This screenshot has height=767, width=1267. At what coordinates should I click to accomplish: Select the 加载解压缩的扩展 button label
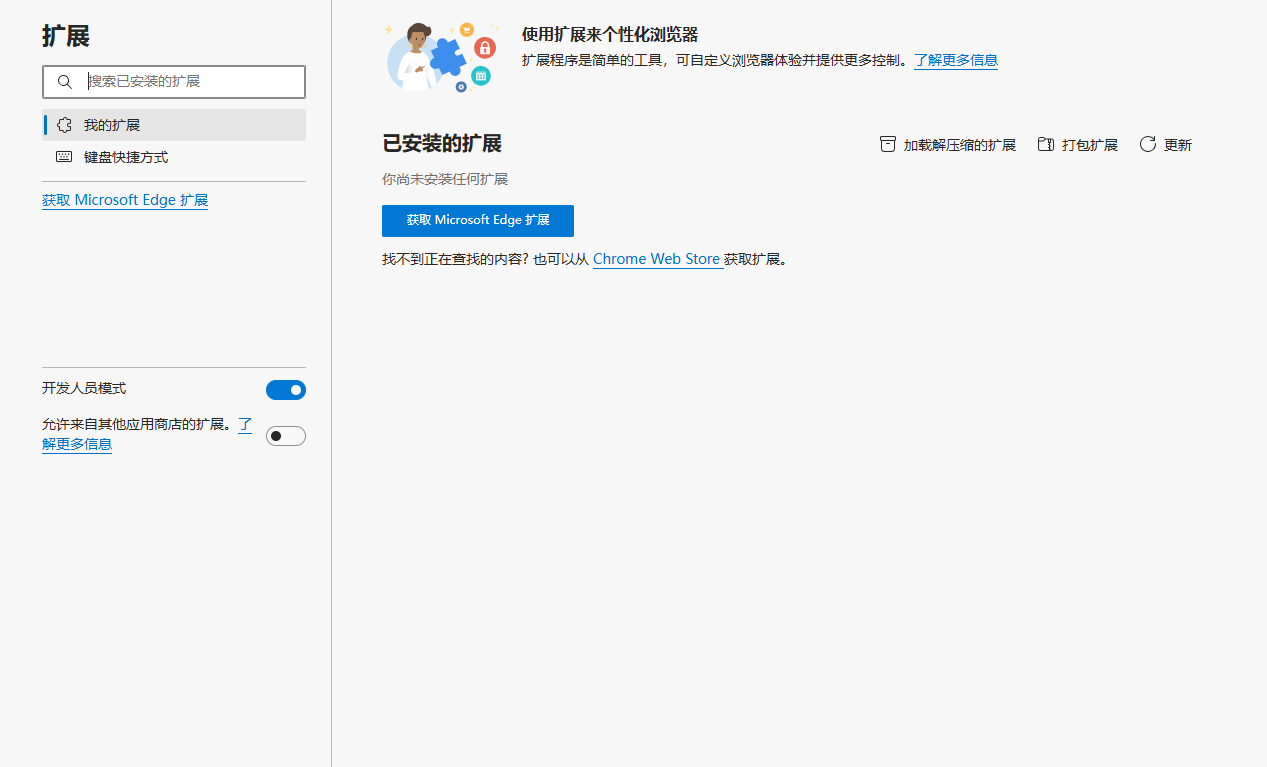coord(960,145)
